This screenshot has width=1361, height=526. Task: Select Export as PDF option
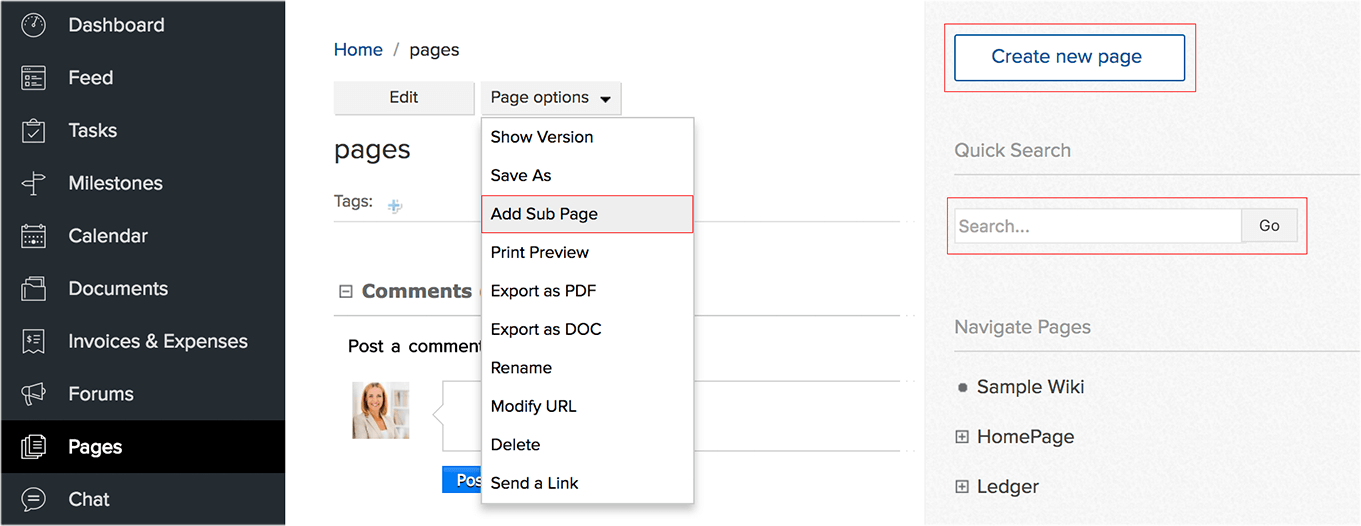(587, 291)
